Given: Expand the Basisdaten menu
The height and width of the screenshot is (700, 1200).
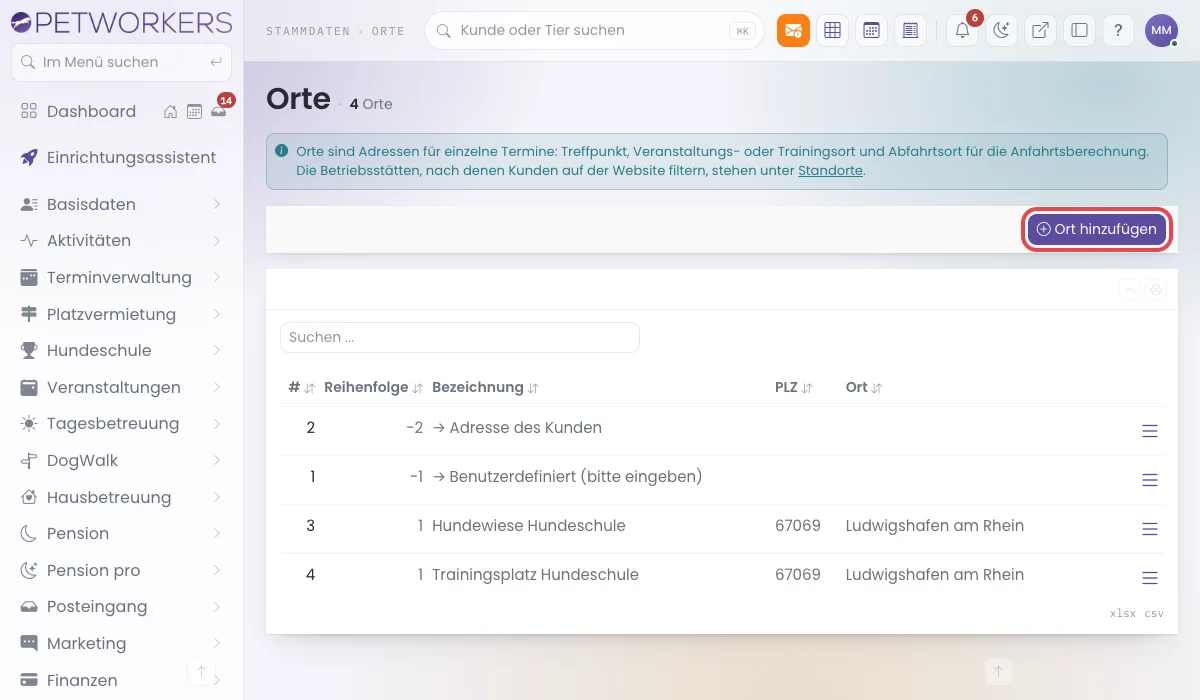Looking at the screenshot, I should (121, 204).
